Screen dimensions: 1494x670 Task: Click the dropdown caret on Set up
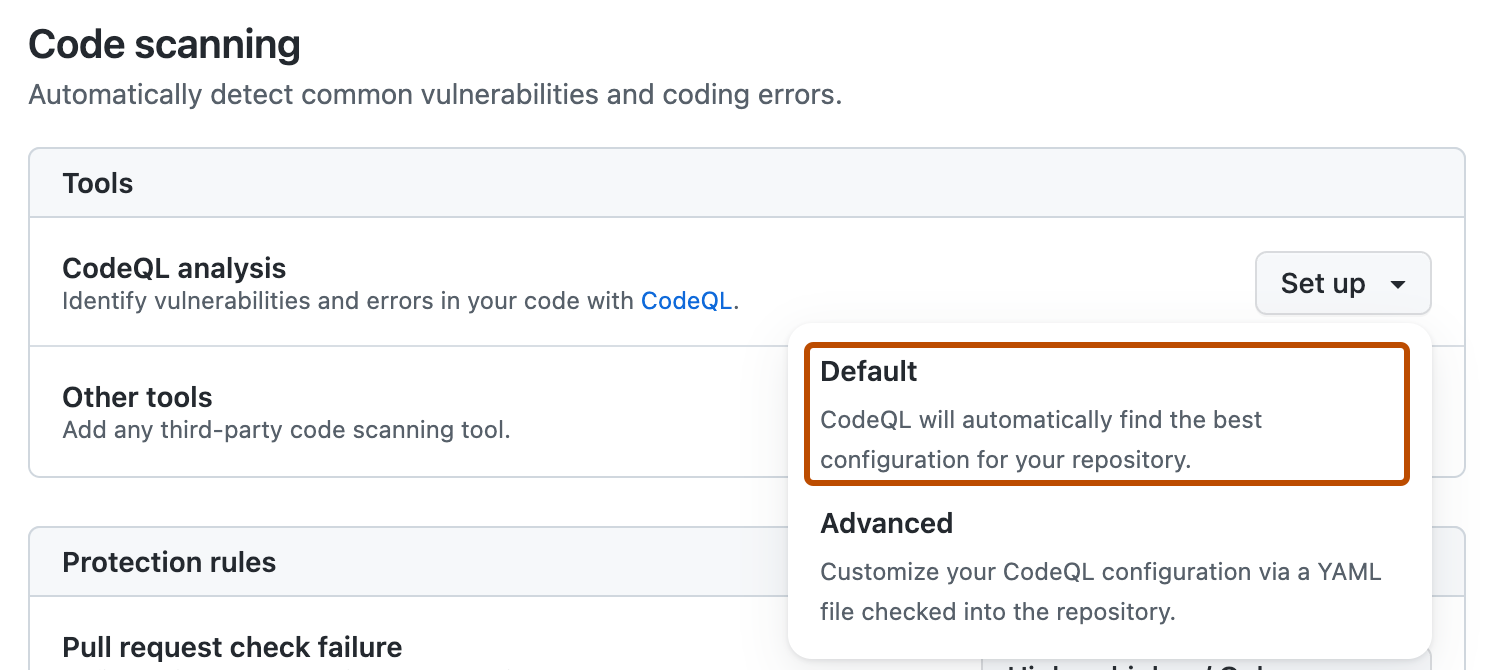coord(1400,284)
